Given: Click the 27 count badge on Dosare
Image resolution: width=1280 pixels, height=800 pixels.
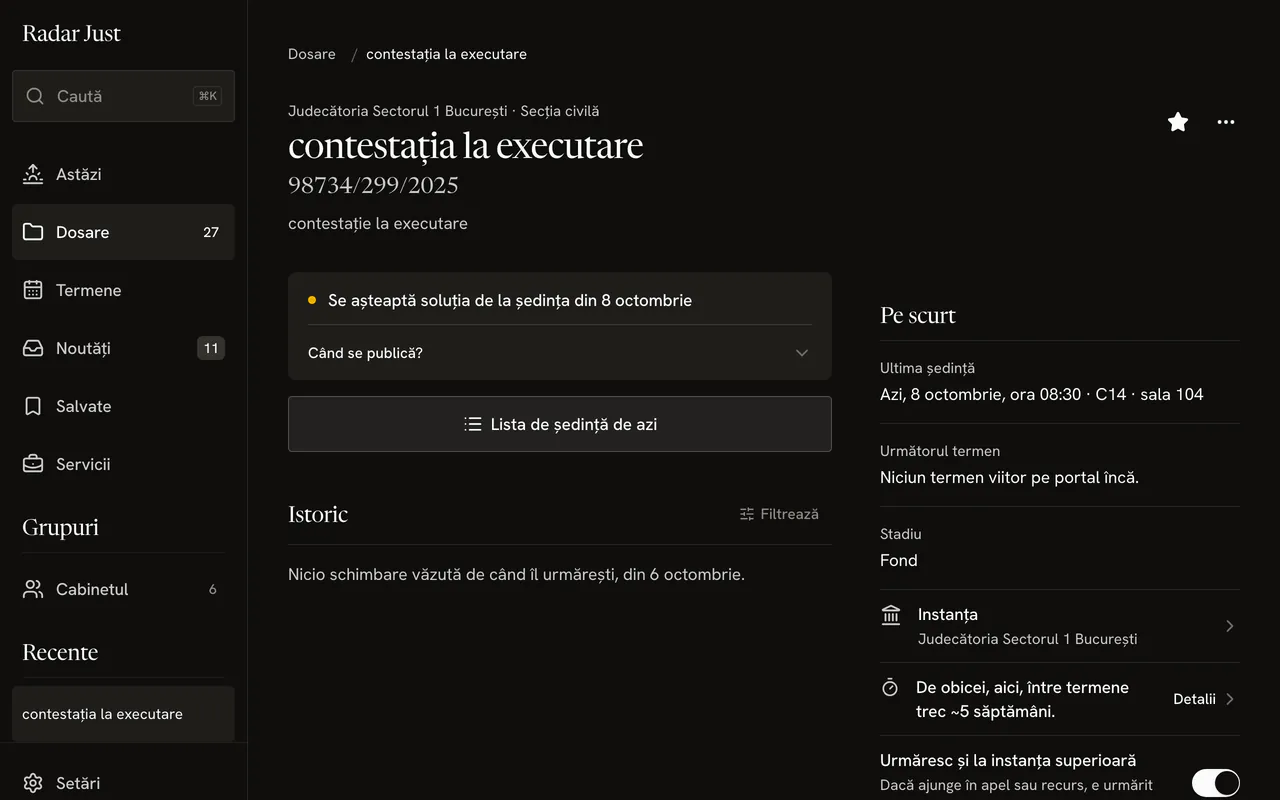Looking at the screenshot, I should point(211,232).
